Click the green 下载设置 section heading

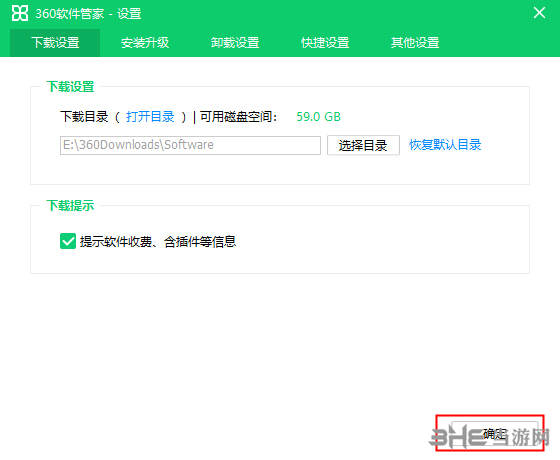tap(70, 86)
